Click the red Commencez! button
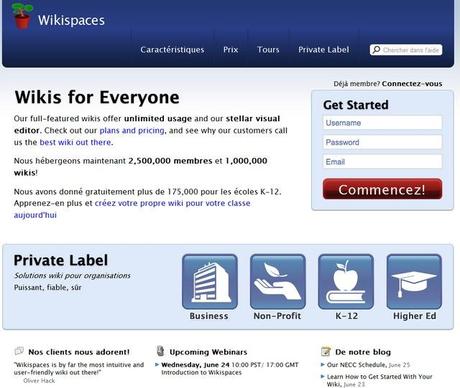Screen dimensions: 460x388 pyautogui.click(x=382, y=189)
